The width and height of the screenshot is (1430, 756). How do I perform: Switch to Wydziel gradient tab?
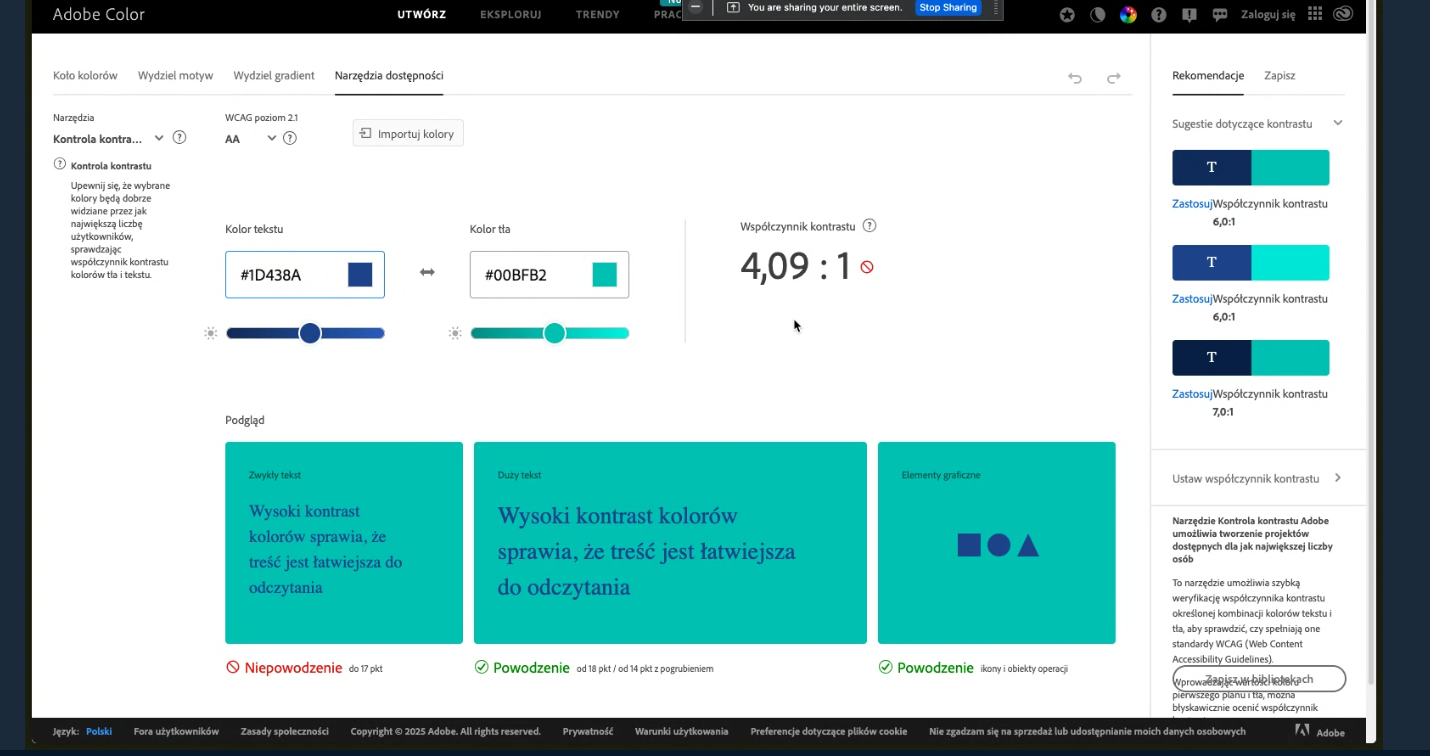274,75
